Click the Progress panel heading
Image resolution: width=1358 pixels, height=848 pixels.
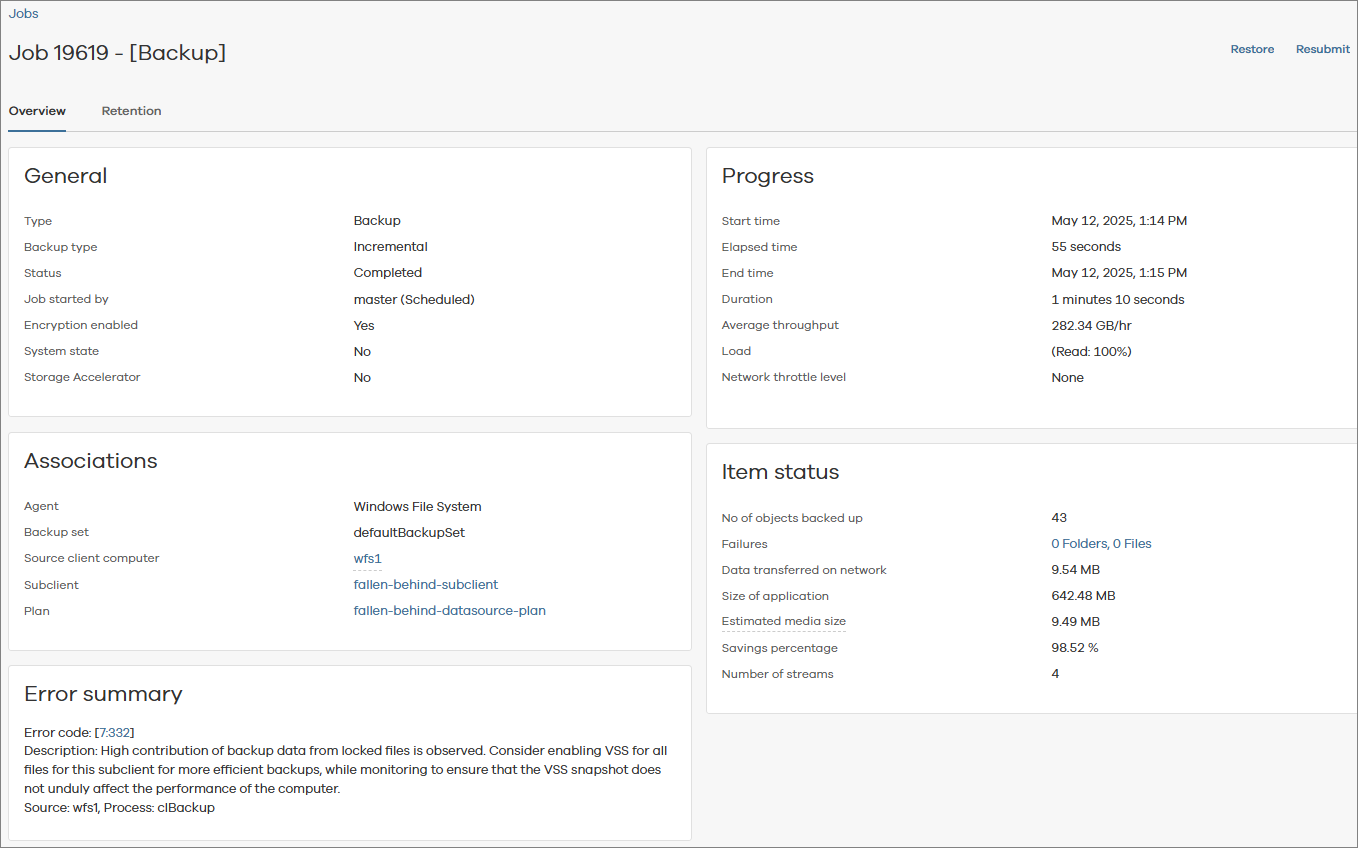click(767, 175)
